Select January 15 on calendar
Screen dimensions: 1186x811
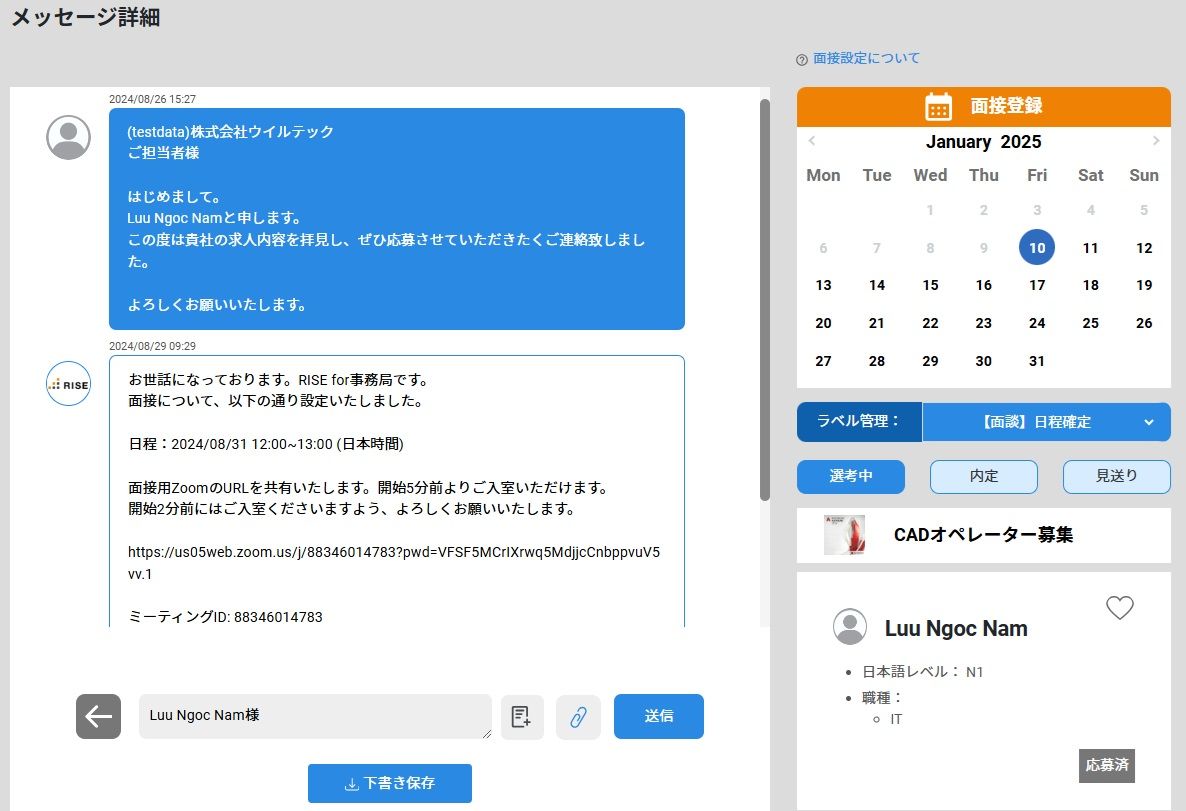(x=930, y=285)
